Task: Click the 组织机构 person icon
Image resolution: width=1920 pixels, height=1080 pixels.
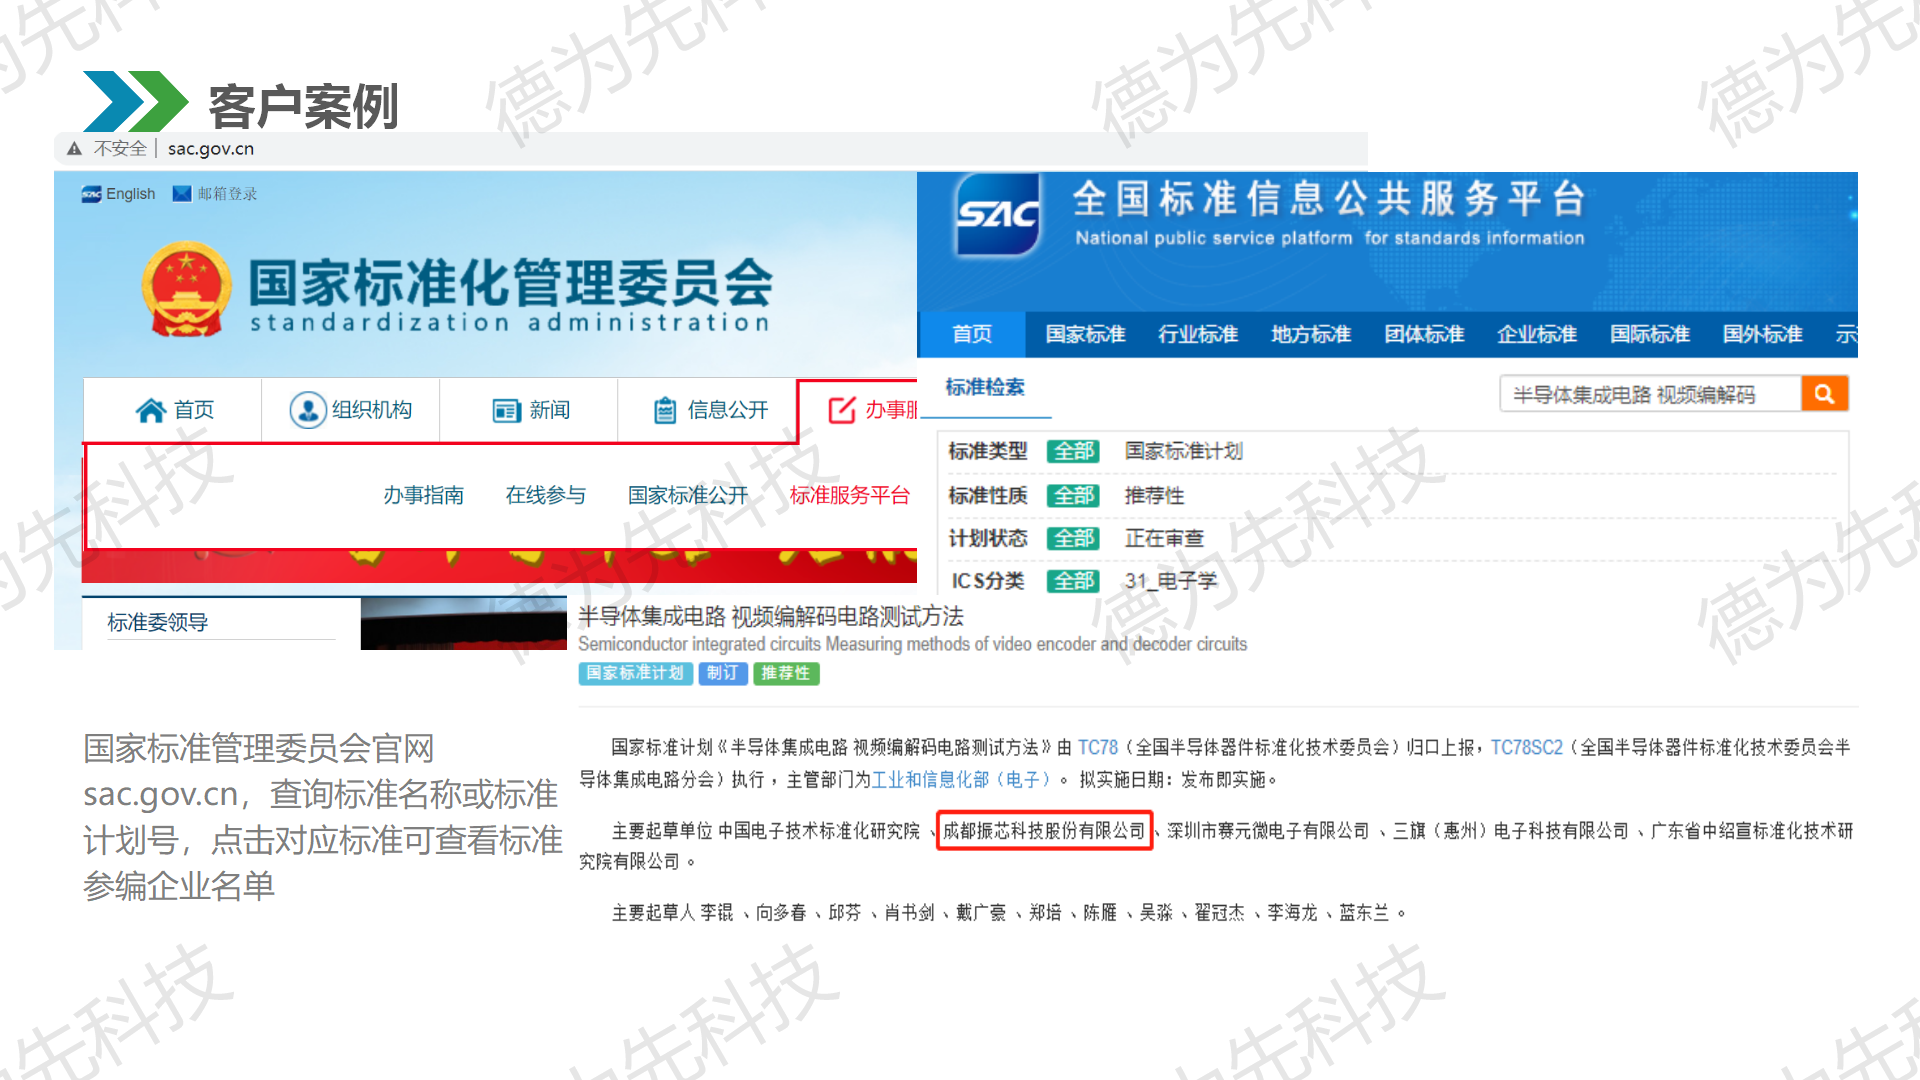Action: click(x=308, y=410)
